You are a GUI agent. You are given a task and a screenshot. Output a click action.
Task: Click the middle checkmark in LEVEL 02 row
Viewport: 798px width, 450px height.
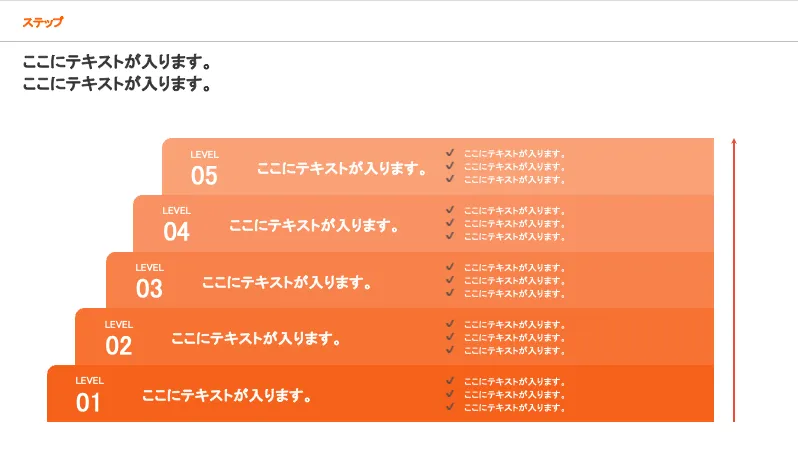(x=450, y=337)
